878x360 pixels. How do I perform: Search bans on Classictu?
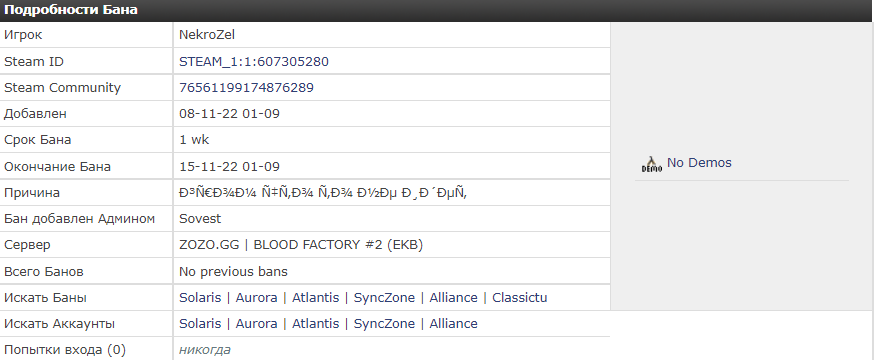click(x=519, y=298)
